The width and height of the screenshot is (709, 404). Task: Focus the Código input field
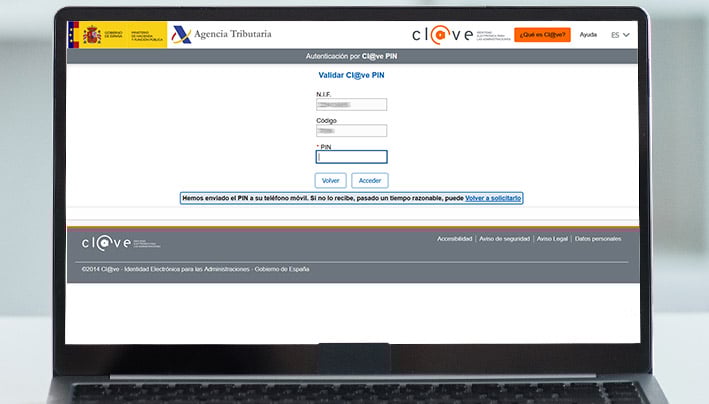click(x=351, y=131)
